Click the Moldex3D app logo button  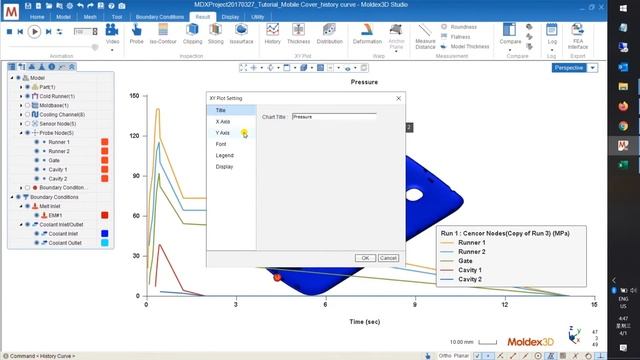click(x=11, y=11)
